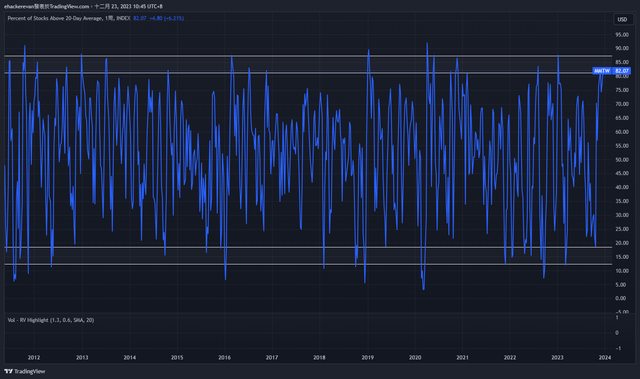
Task: Select the horizontal line near 18 level
Action: coord(308,247)
